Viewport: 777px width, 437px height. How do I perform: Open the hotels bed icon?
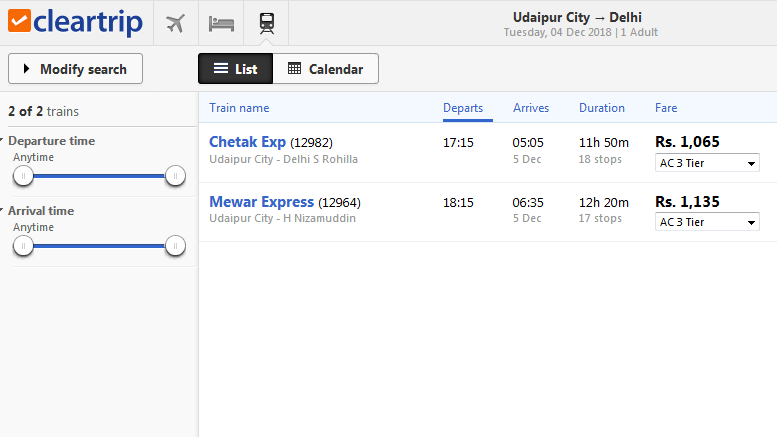click(x=221, y=22)
